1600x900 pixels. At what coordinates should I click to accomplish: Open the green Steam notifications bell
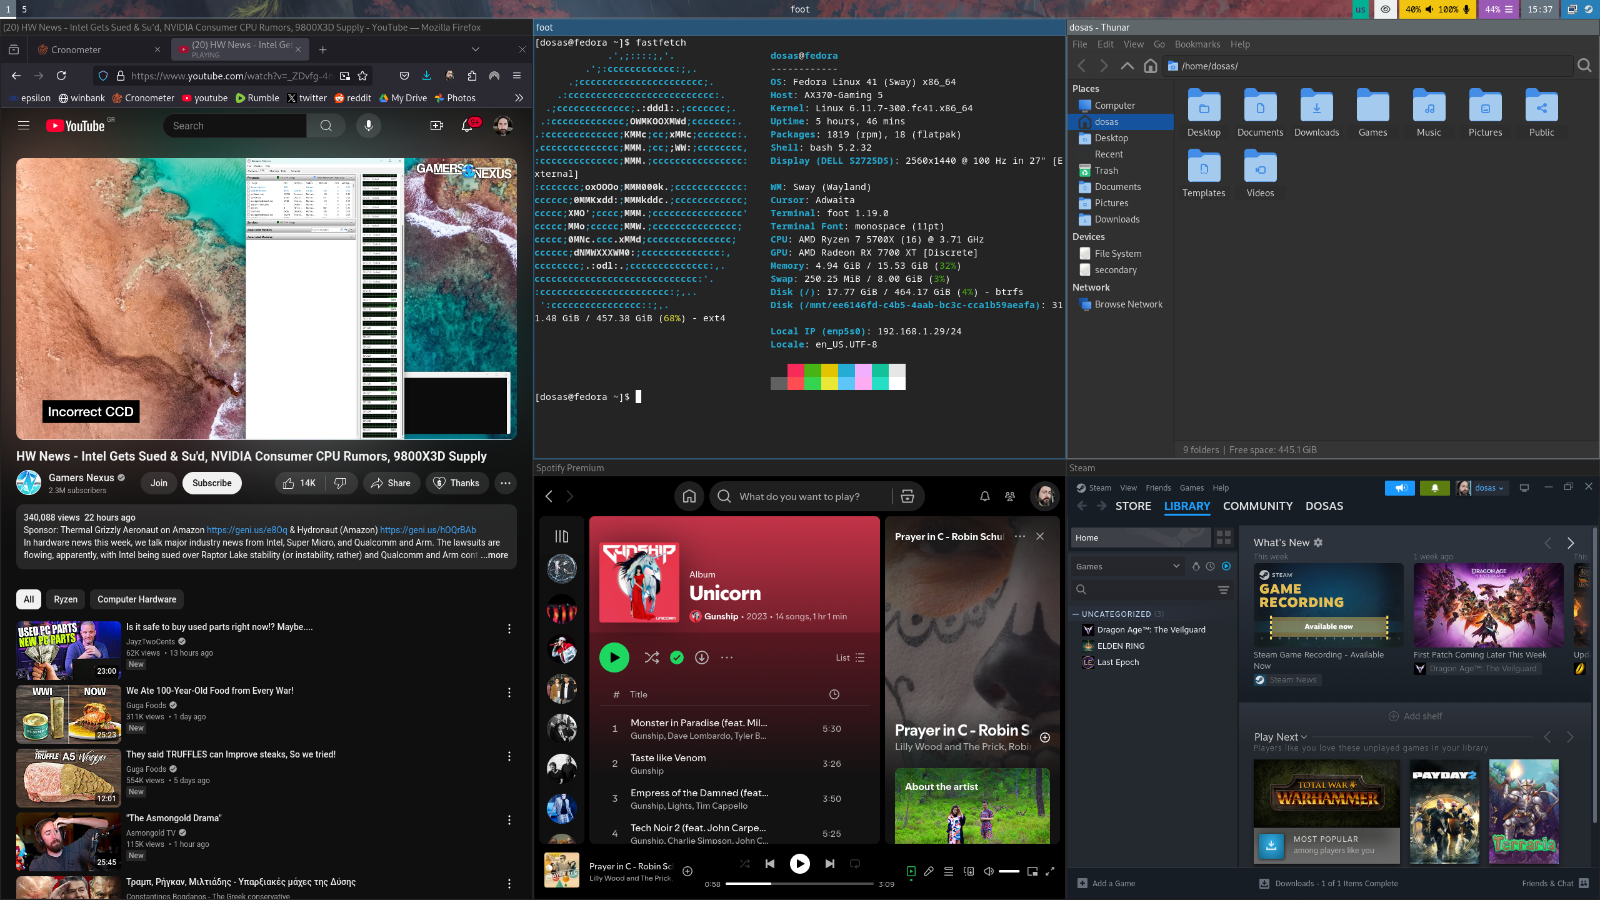point(1435,488)
